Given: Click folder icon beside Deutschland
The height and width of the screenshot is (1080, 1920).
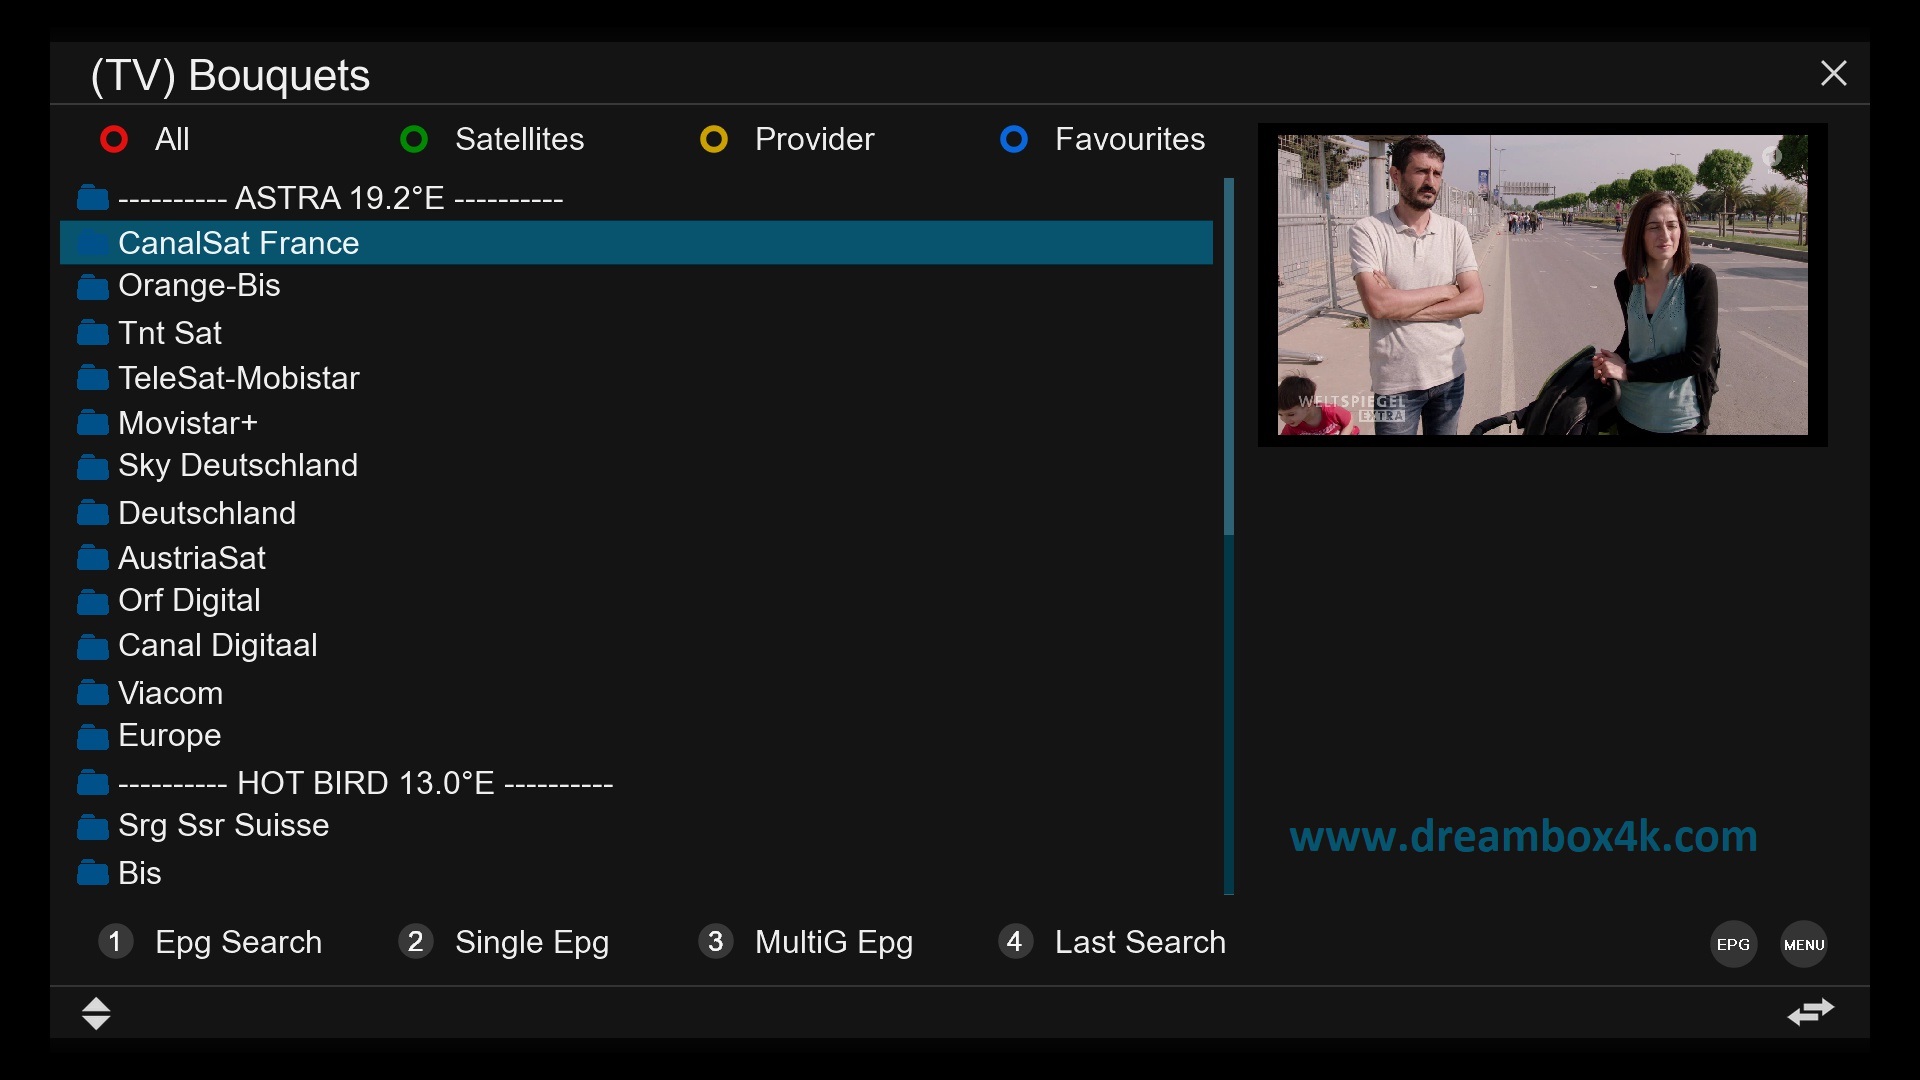Looking at the screenshot, I should coord(93,512).
